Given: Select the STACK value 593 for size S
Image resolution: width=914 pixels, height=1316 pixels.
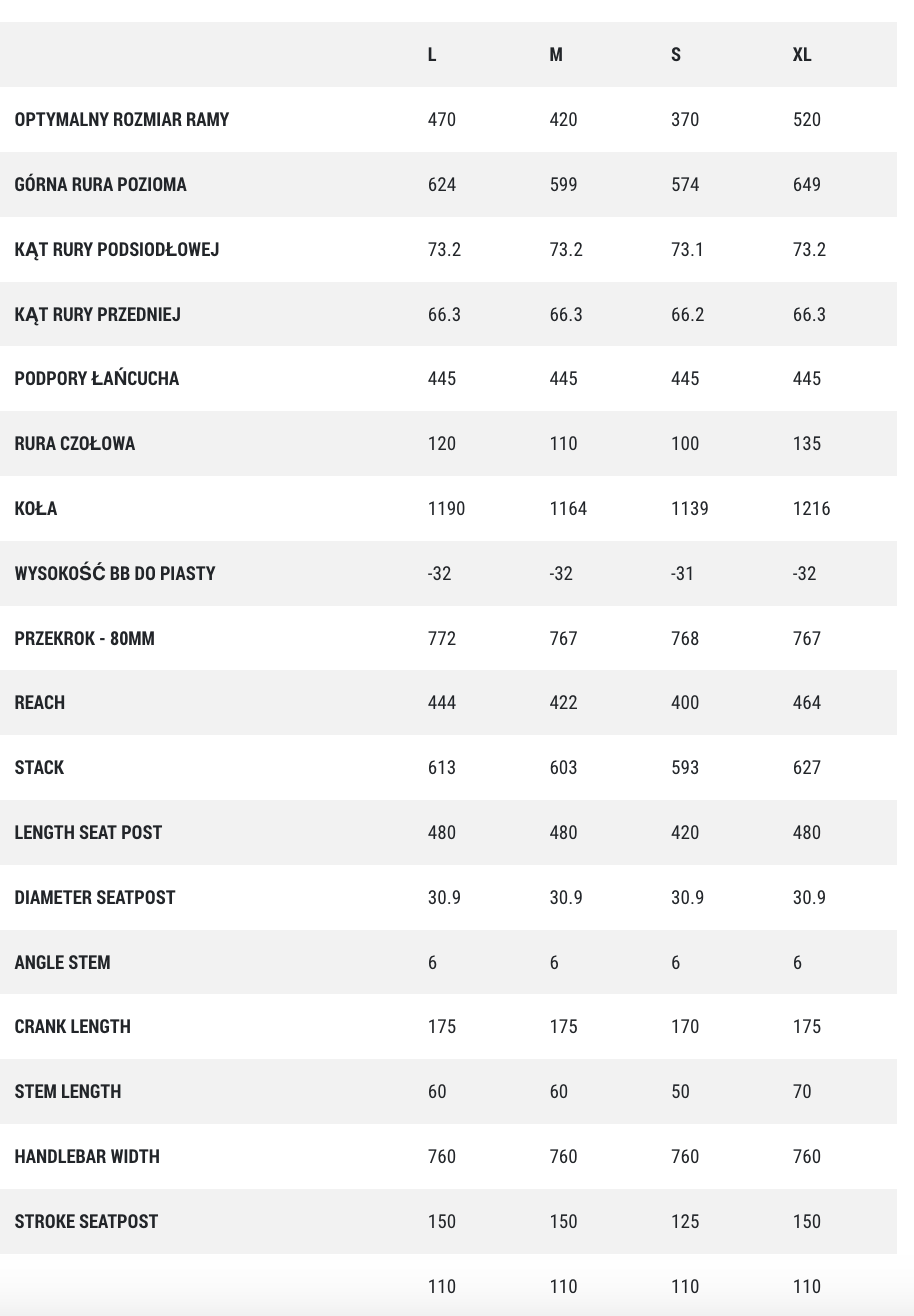Looking at the screenshot, I should (x=685, y=768).
